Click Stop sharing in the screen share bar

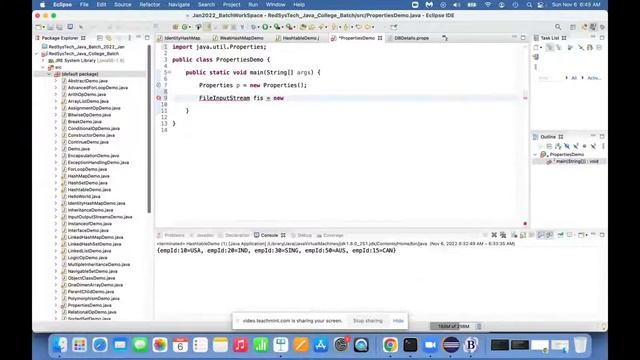368,321
